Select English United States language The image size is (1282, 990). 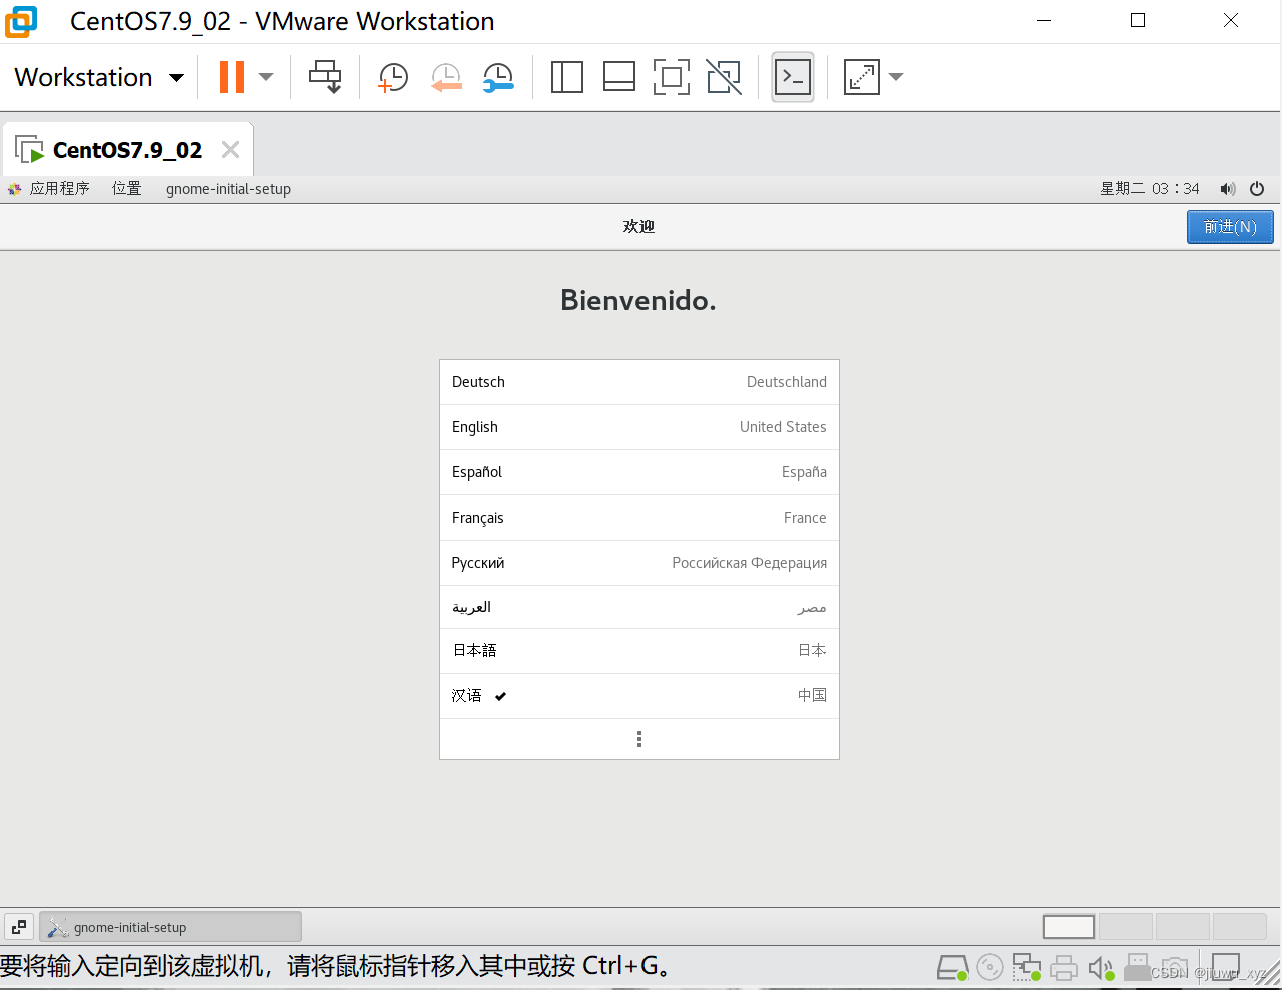pos(639,427)
